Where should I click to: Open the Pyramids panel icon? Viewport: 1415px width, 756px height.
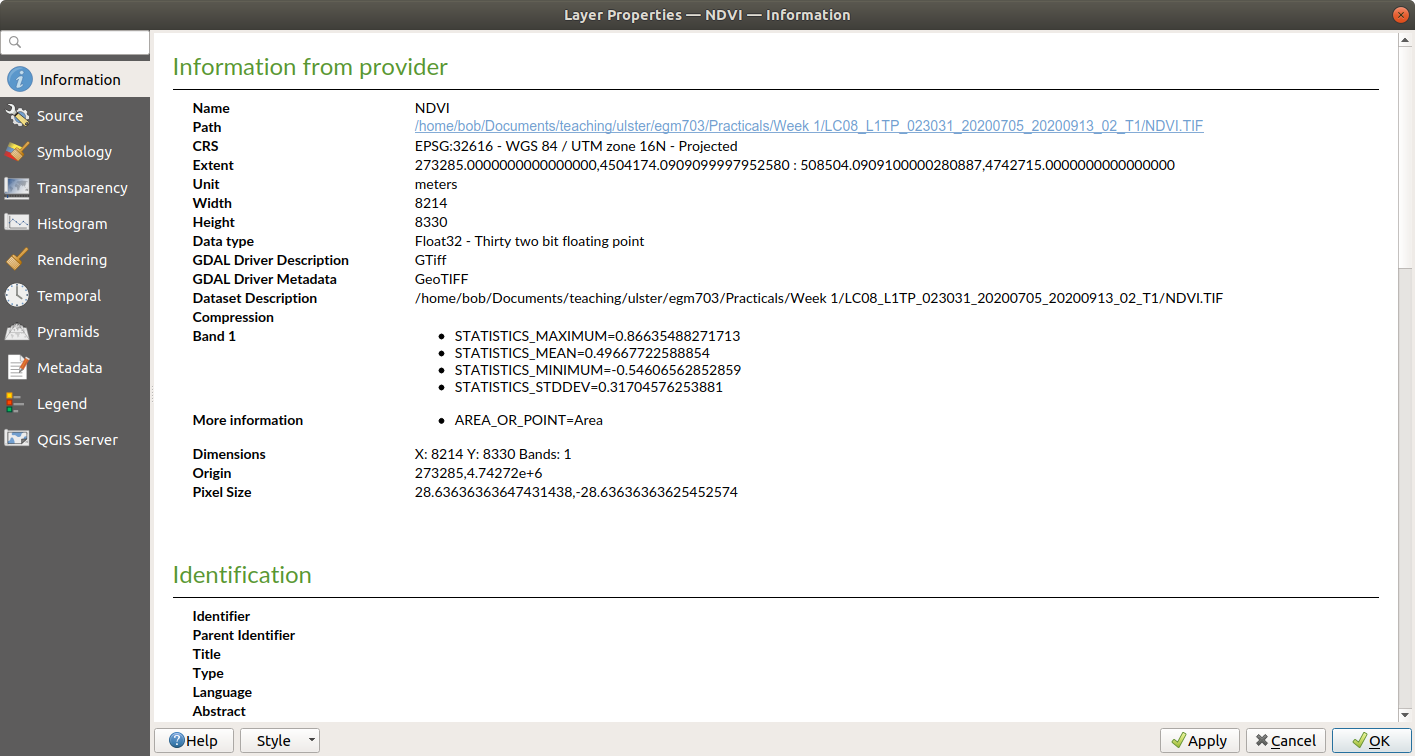click(17, 332)
